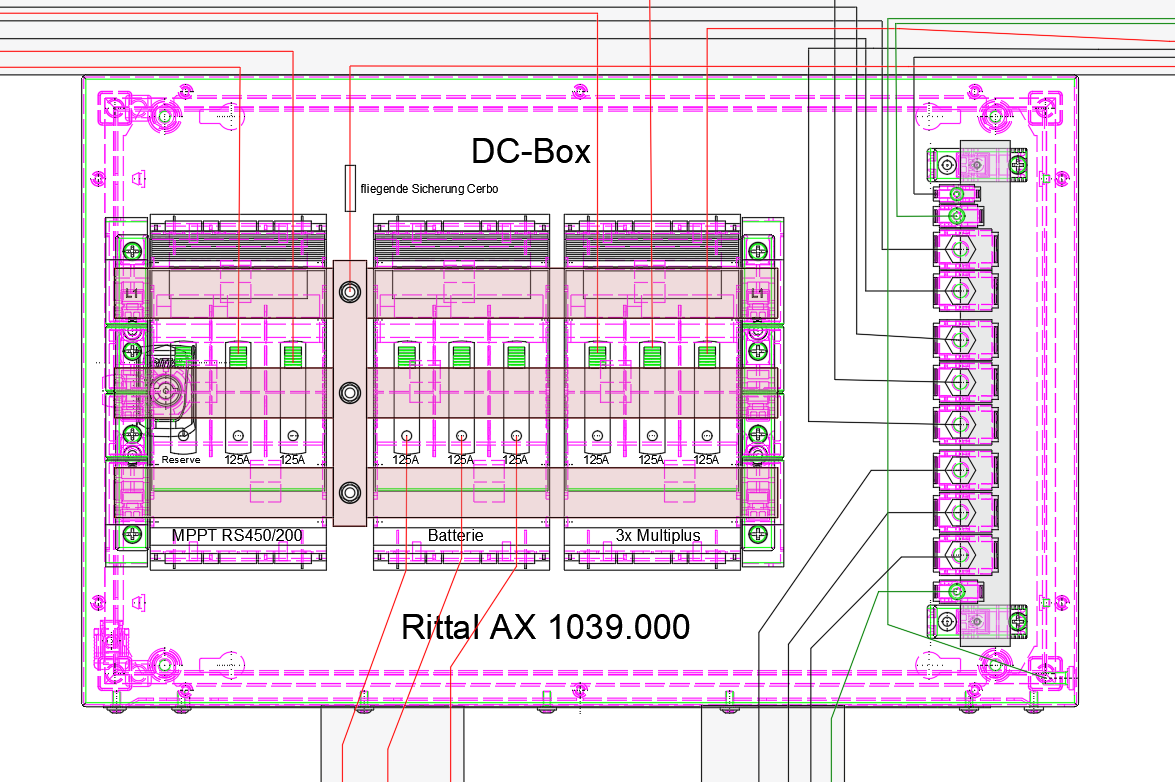Select the 'Reserve' fuse label
Image resolution: width=1175 pixels, height=782 pixels.
[181, 460]
